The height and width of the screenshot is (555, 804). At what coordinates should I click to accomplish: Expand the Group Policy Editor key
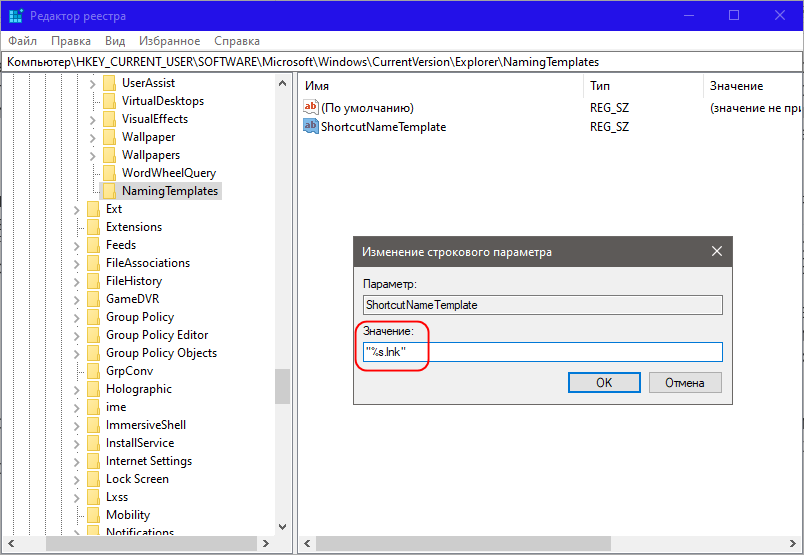[76, 336]
